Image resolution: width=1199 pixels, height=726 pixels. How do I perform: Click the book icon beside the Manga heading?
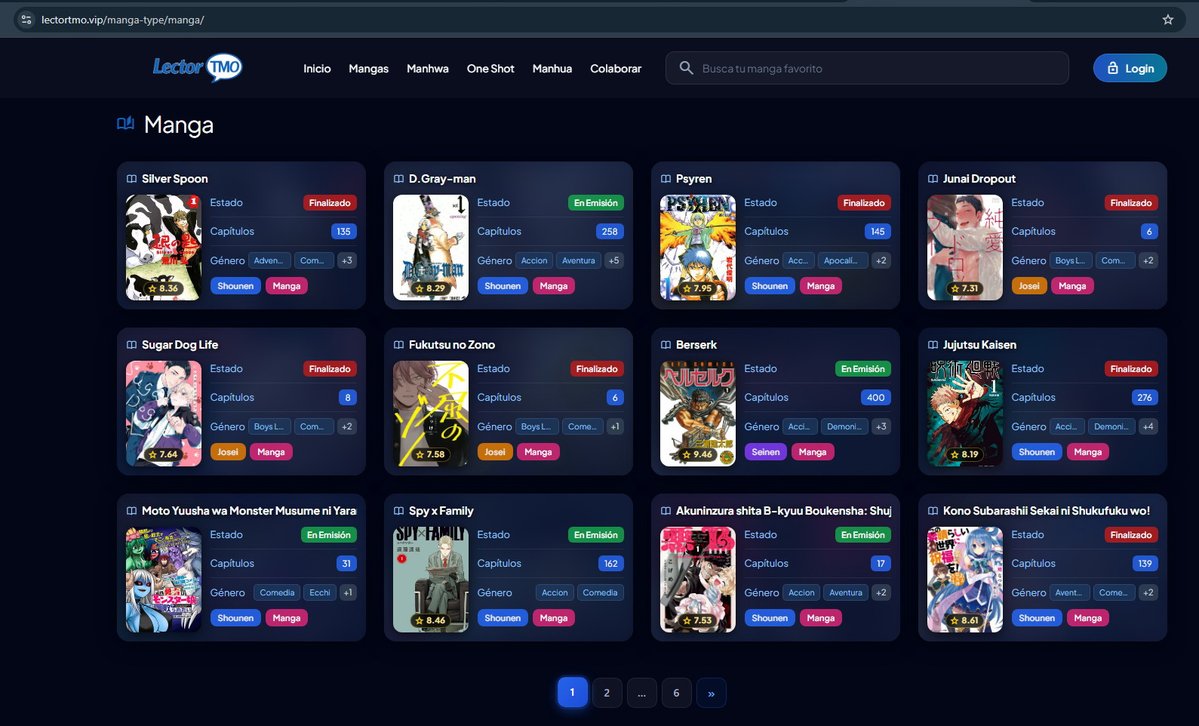pos(125,123)
